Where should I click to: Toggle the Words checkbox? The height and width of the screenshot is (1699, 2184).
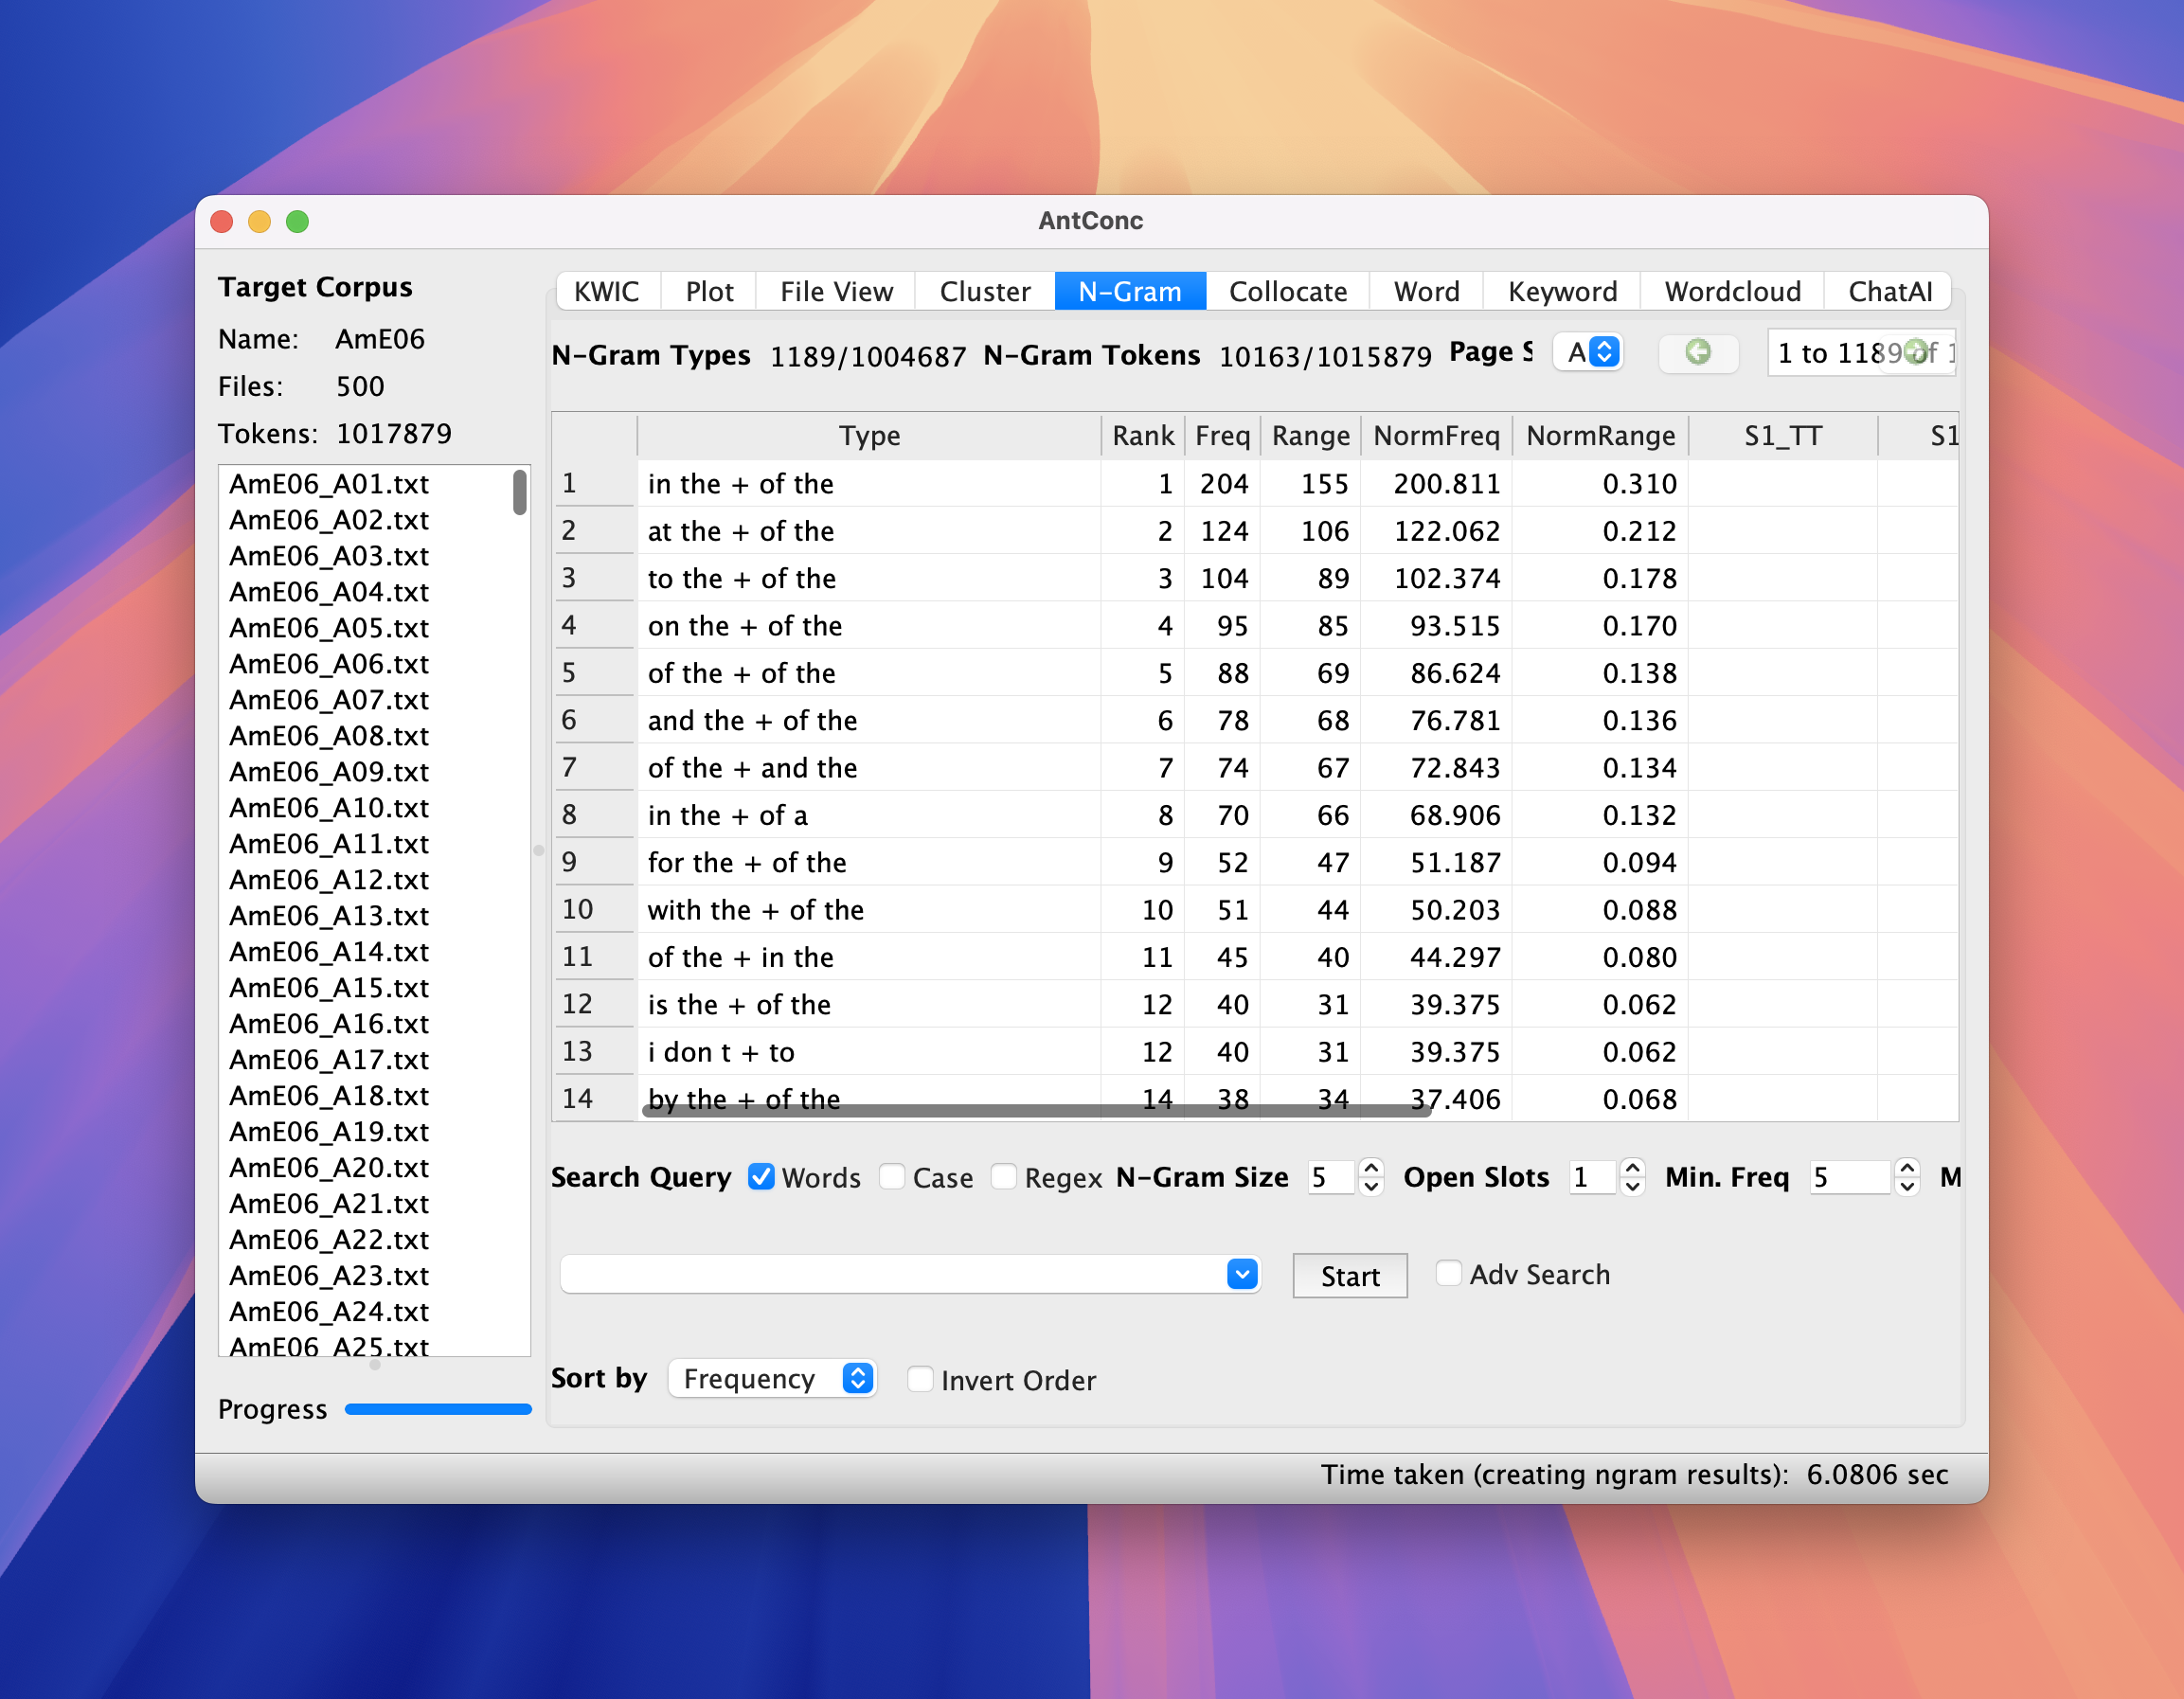(x=761, y=1177)
